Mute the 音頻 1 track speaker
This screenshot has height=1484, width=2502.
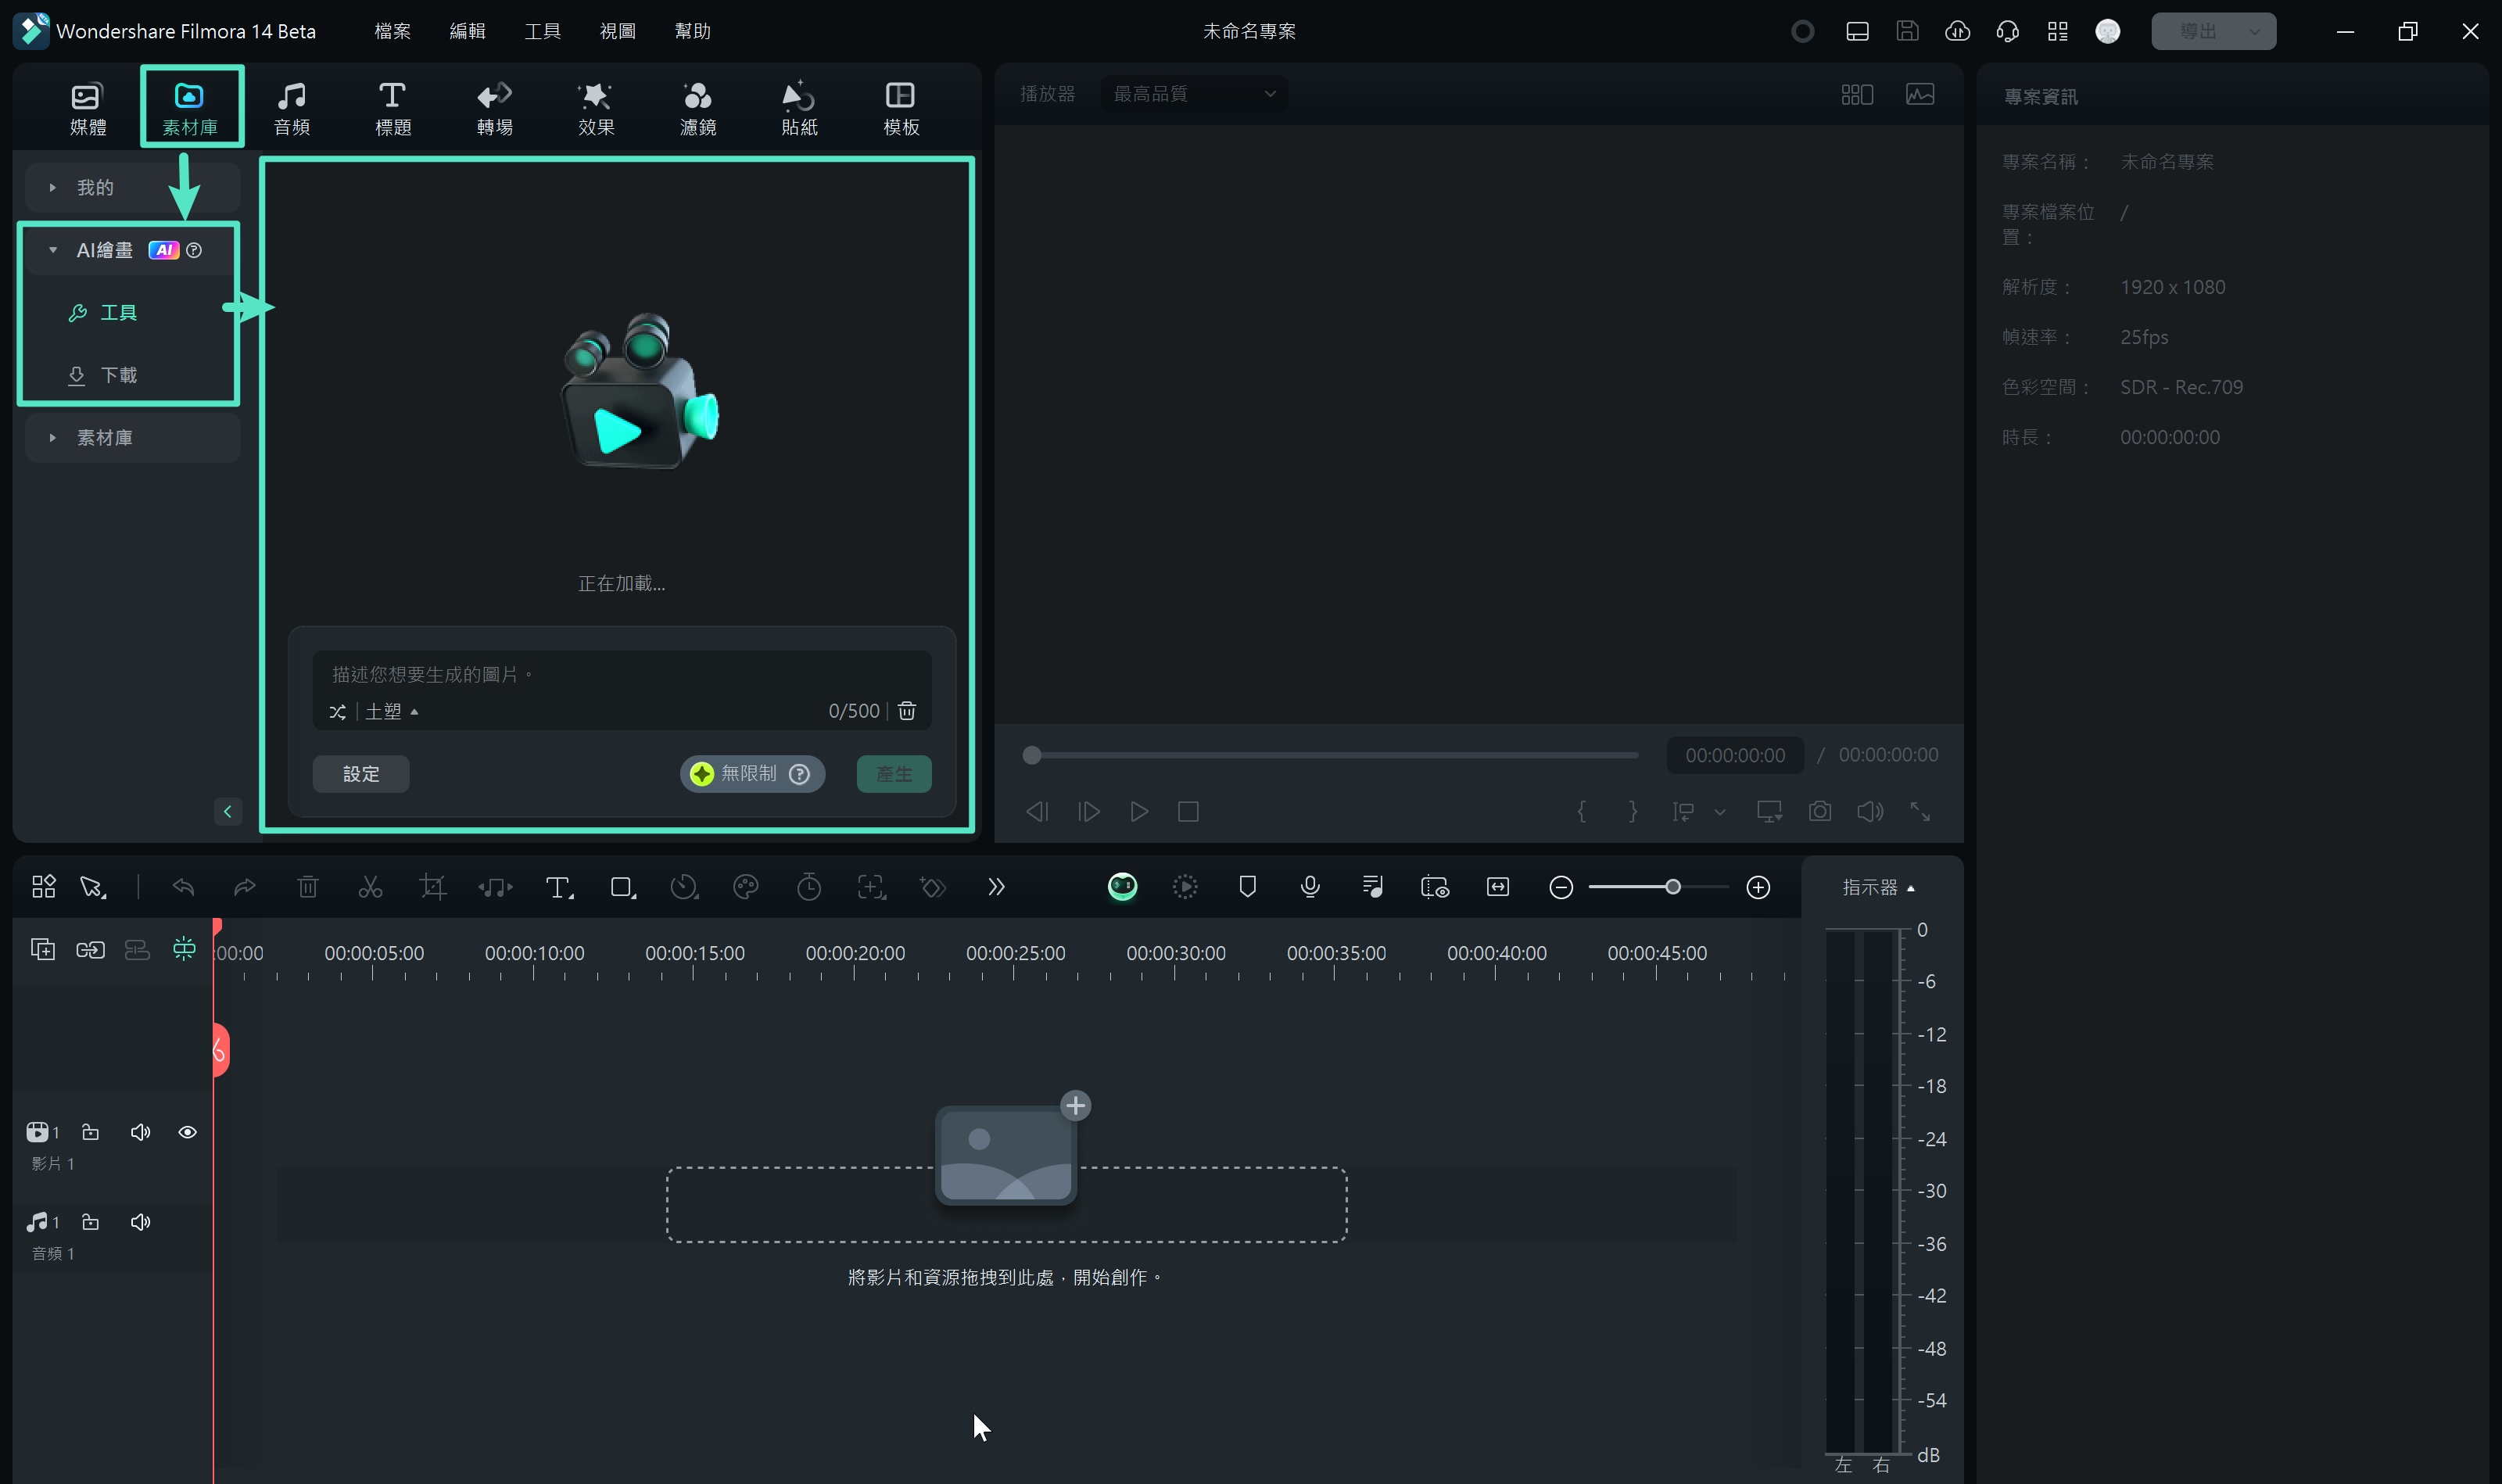140,1222
